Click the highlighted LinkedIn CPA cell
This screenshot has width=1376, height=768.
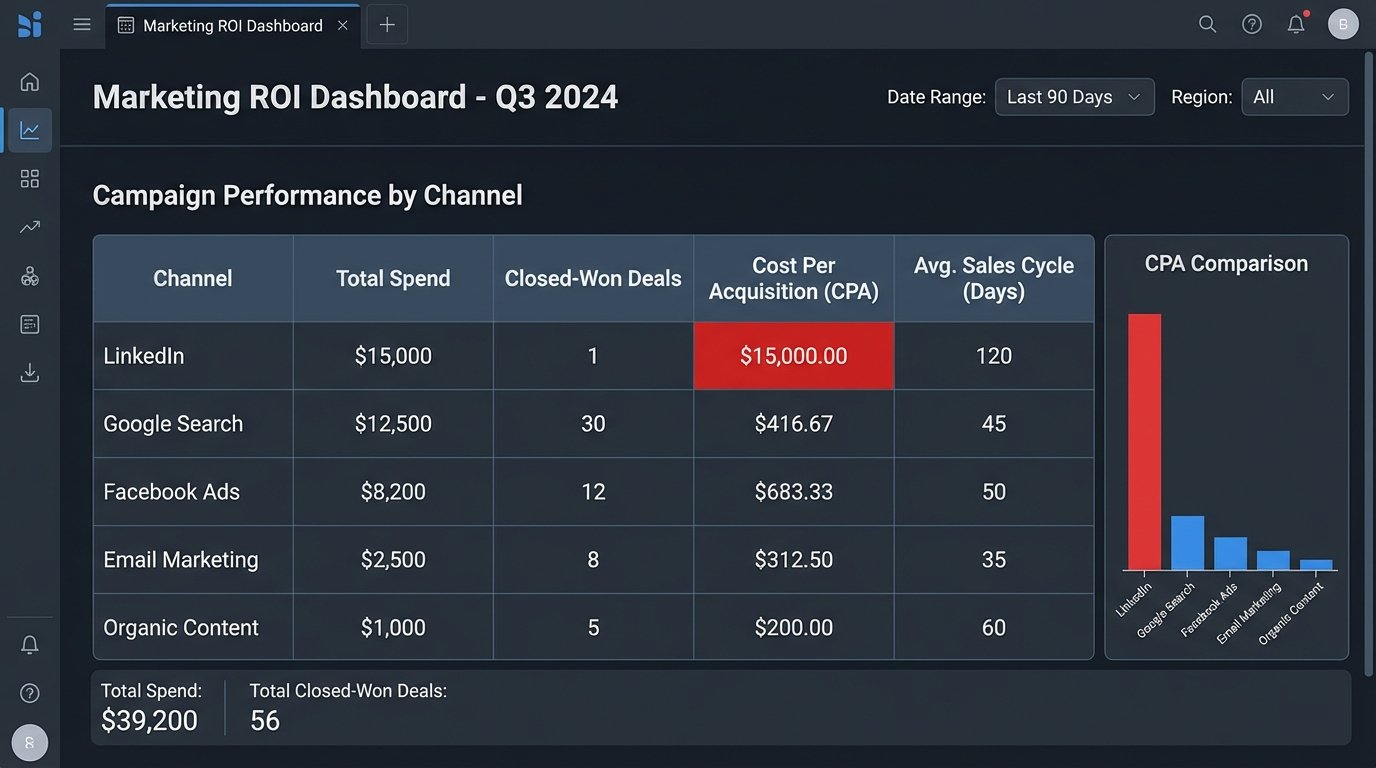click(x=793, y=355)
